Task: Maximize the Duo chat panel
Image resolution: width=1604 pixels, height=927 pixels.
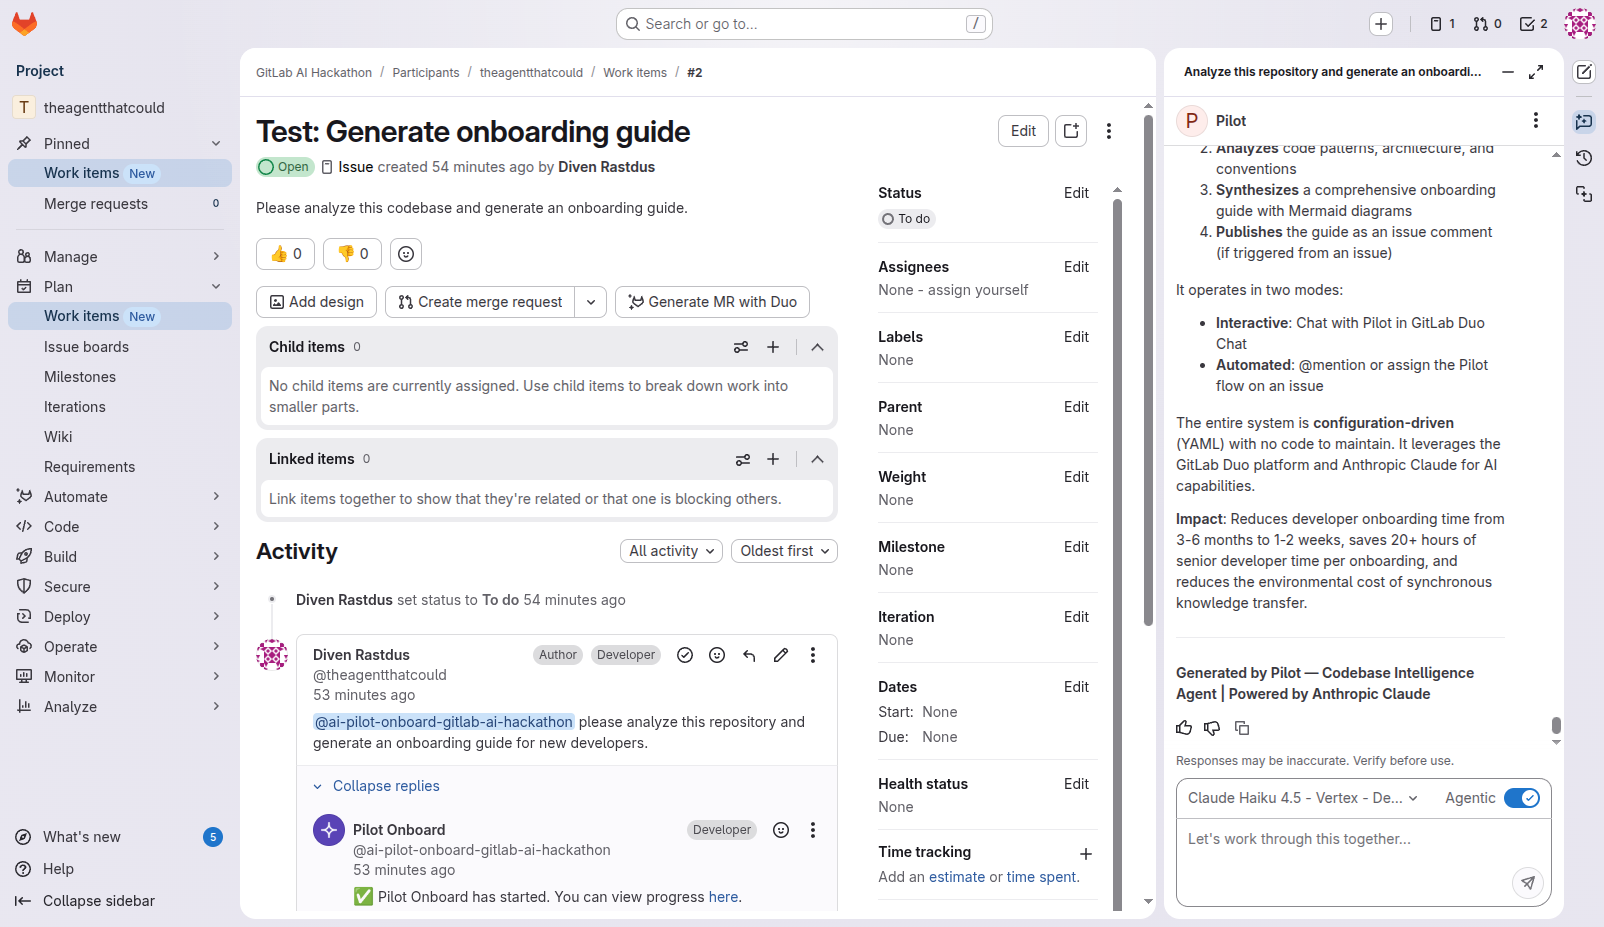Action: pyautogui.click(x=1536, y=72)
